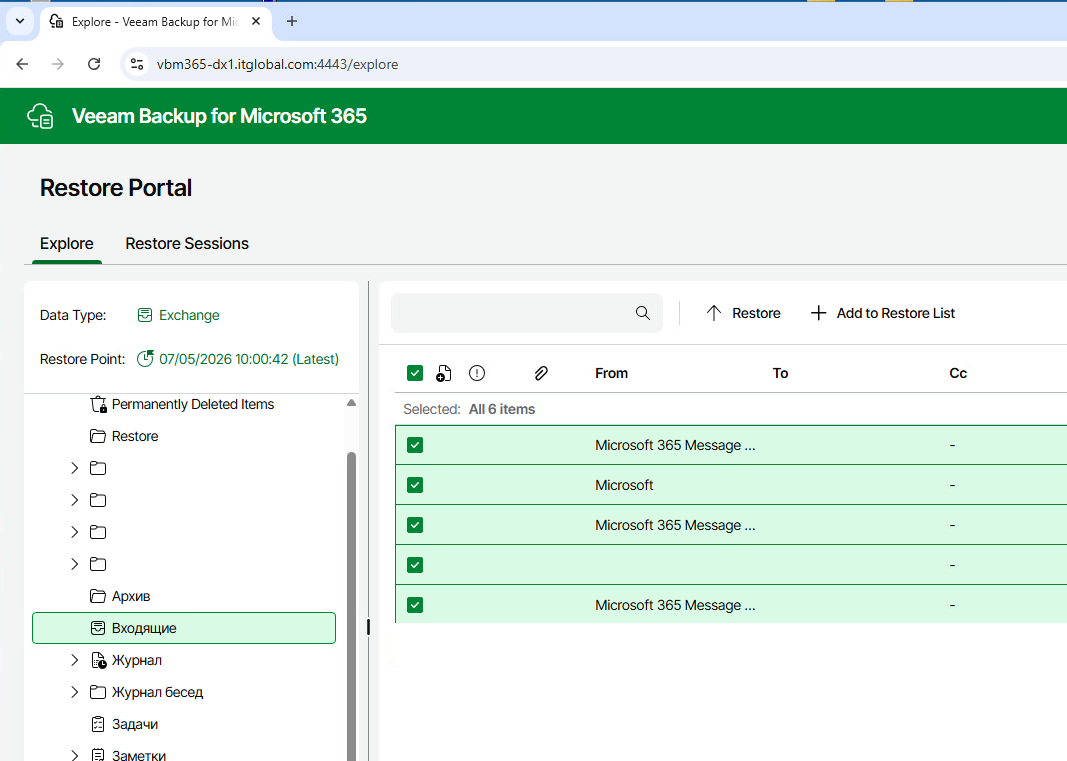Click the Заметки notes icon
This screenshot has height=761, width=1067.
point(98,754)
